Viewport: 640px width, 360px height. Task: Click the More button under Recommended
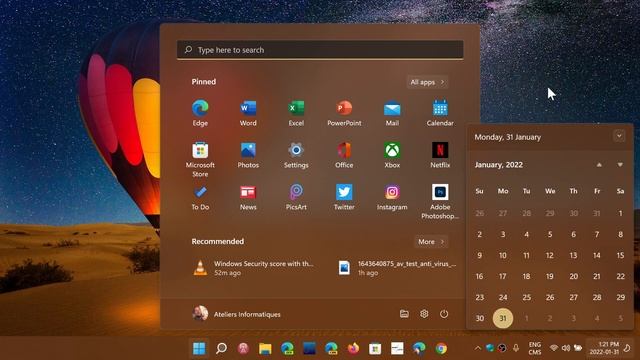[431, 242]
